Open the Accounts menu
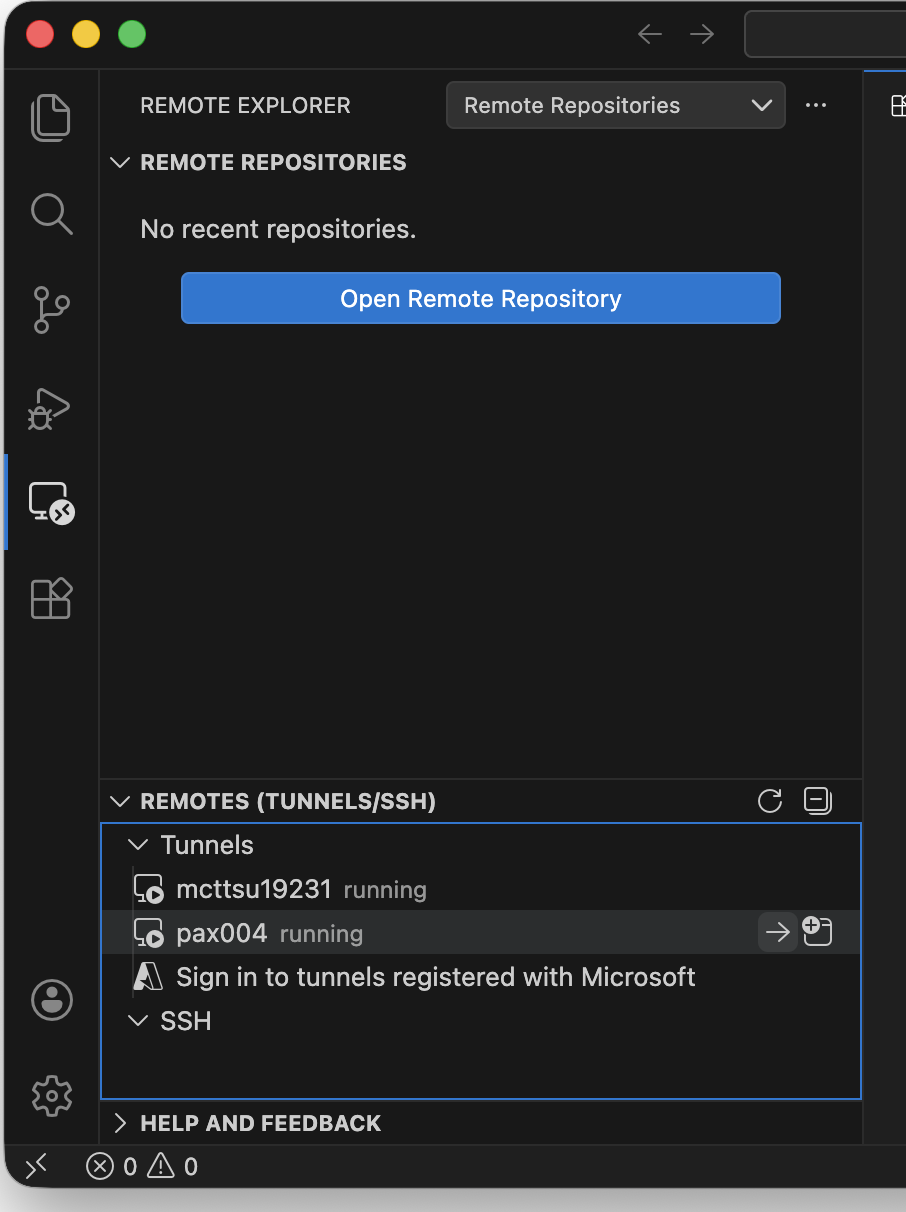Viewport: 906px width, 1212px height. (x=51, y=1000)
